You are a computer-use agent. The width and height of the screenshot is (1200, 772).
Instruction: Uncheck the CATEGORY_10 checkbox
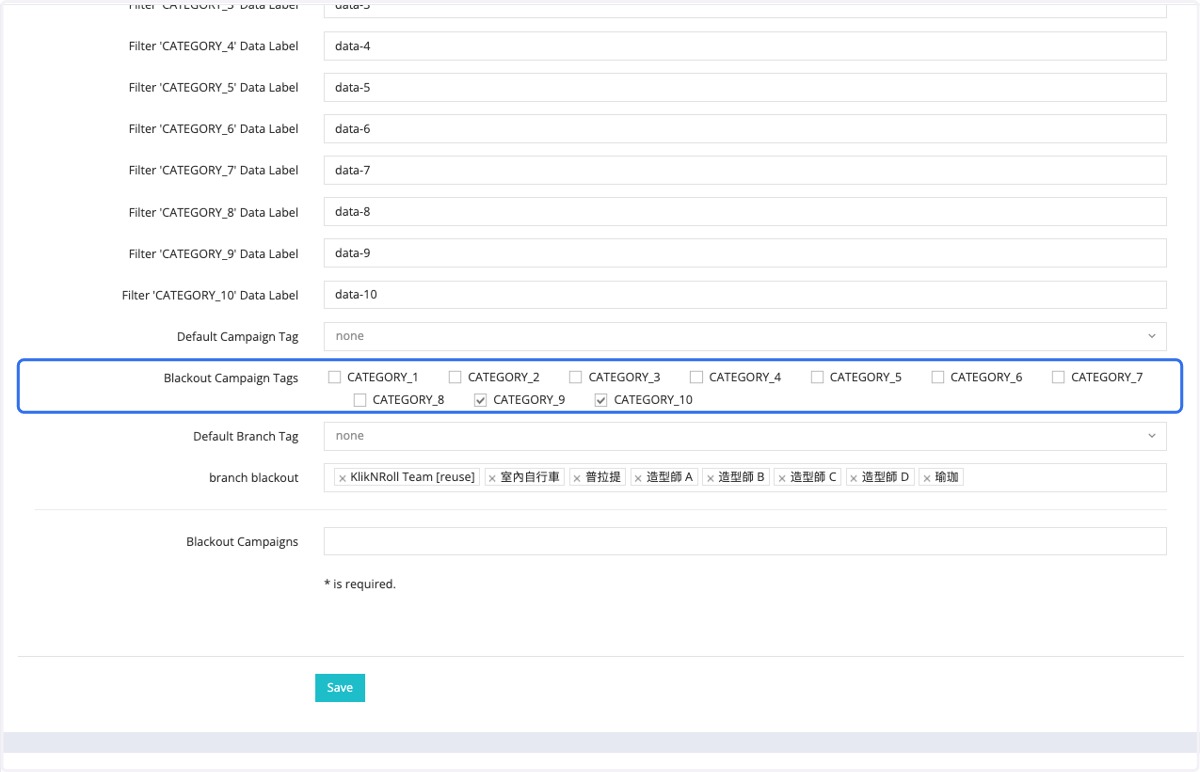point(601,400)
